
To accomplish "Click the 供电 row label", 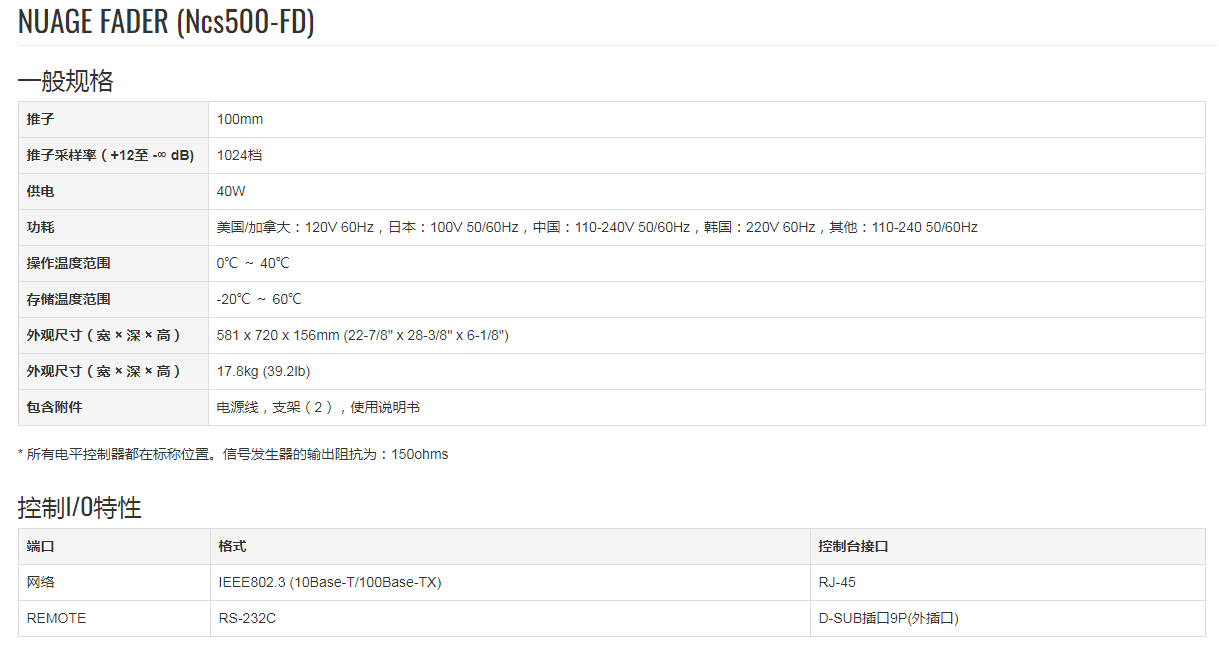I will pos(41,191).
